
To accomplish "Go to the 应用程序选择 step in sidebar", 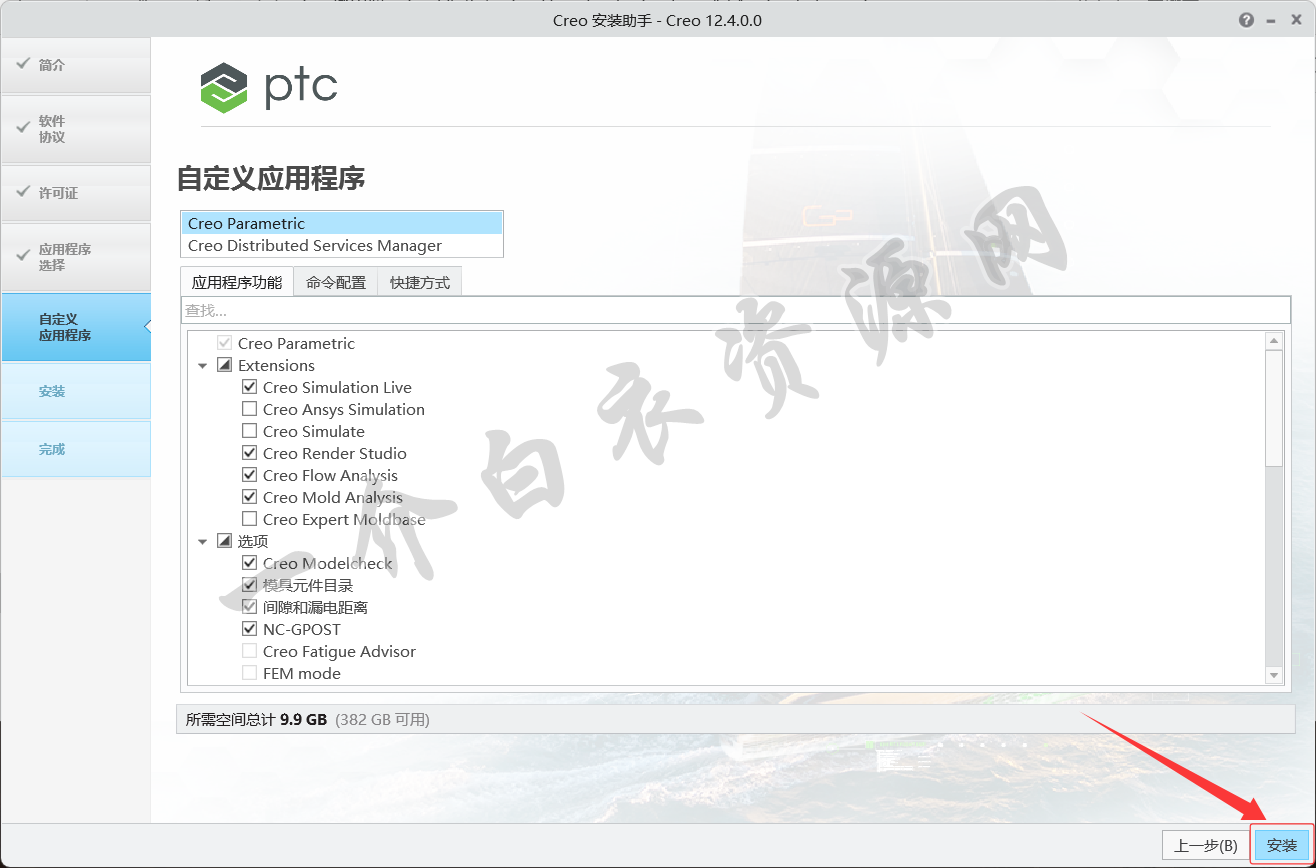I will tap(76, 257).
